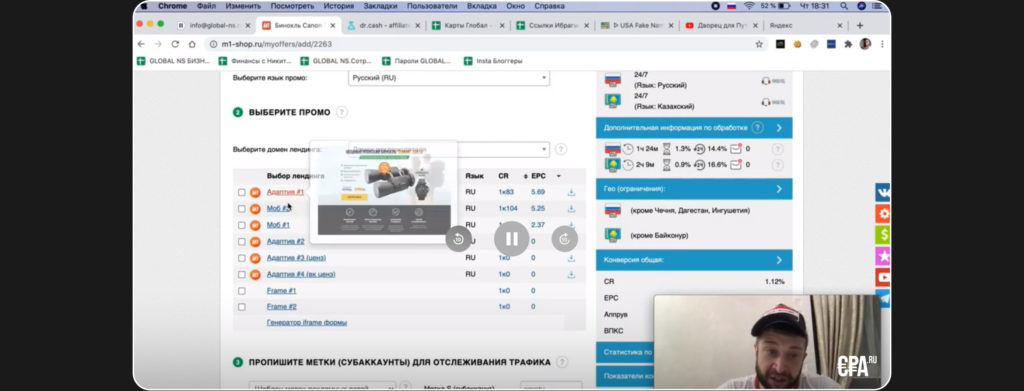This screenshot has height=391, width=1024.
Task: Open Chrome home page button
Action: click(x=192, y=44)
